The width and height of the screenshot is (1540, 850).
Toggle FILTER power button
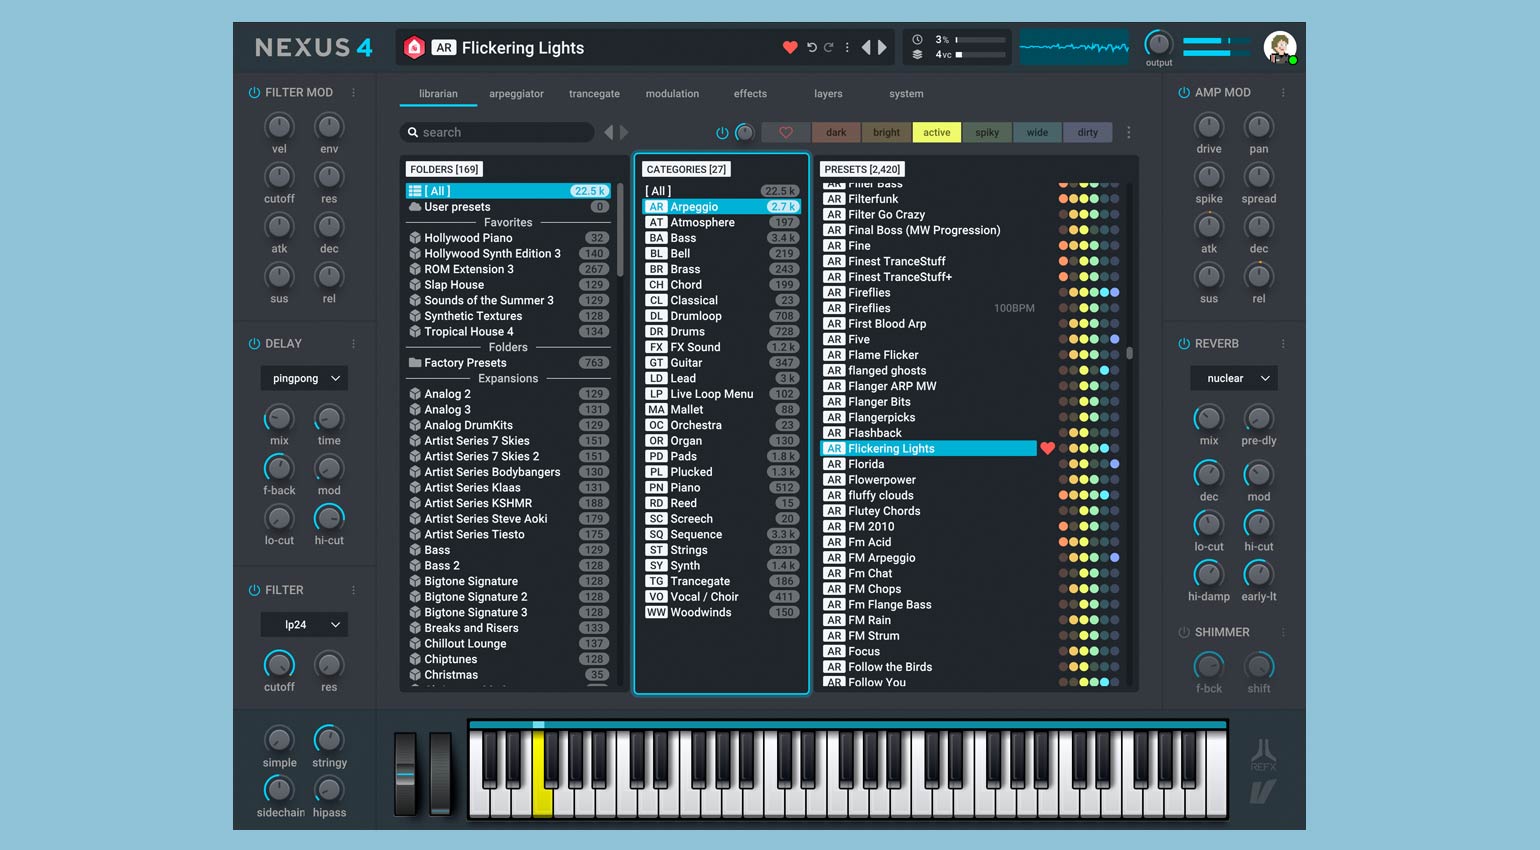(x=254, y=590)
